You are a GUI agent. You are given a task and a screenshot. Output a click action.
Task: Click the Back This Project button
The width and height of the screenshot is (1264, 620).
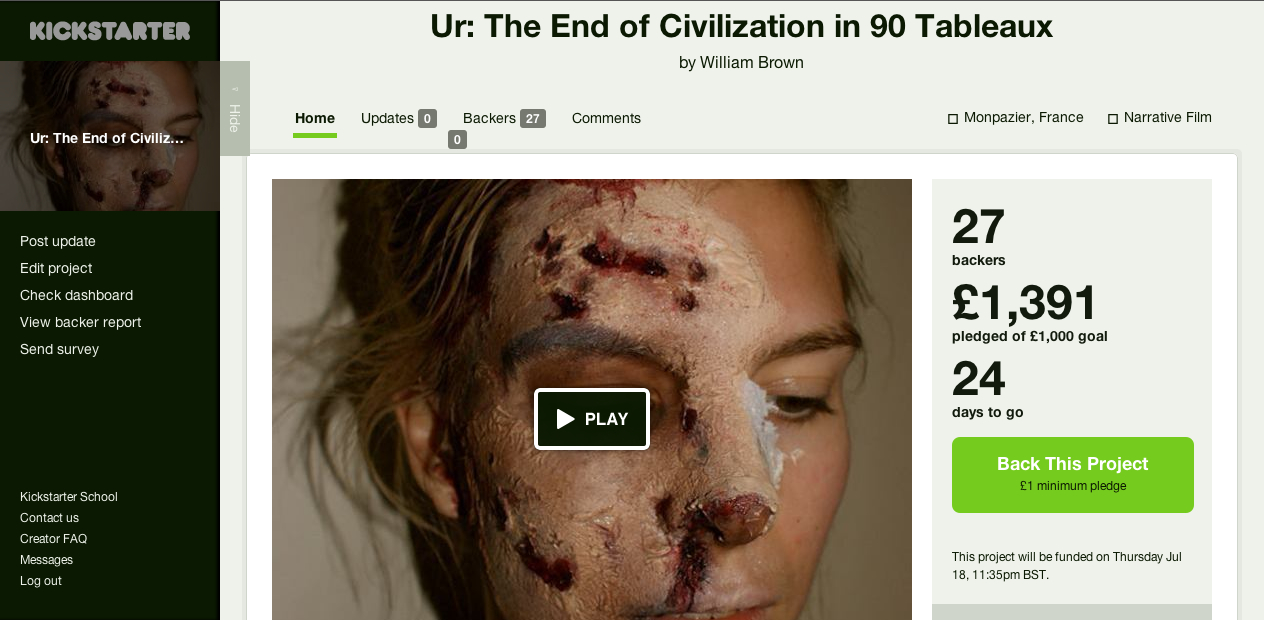point(1073,475)
